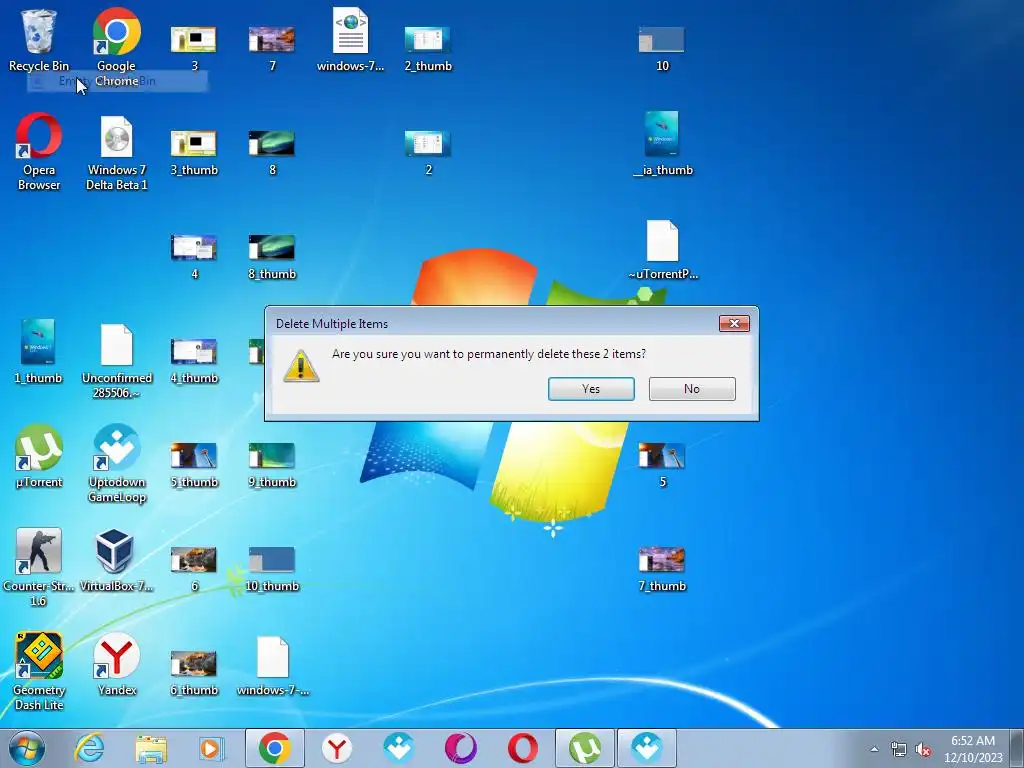Select the image file named 8
This screenshot has height=768, width=1024.
(272, 152)
